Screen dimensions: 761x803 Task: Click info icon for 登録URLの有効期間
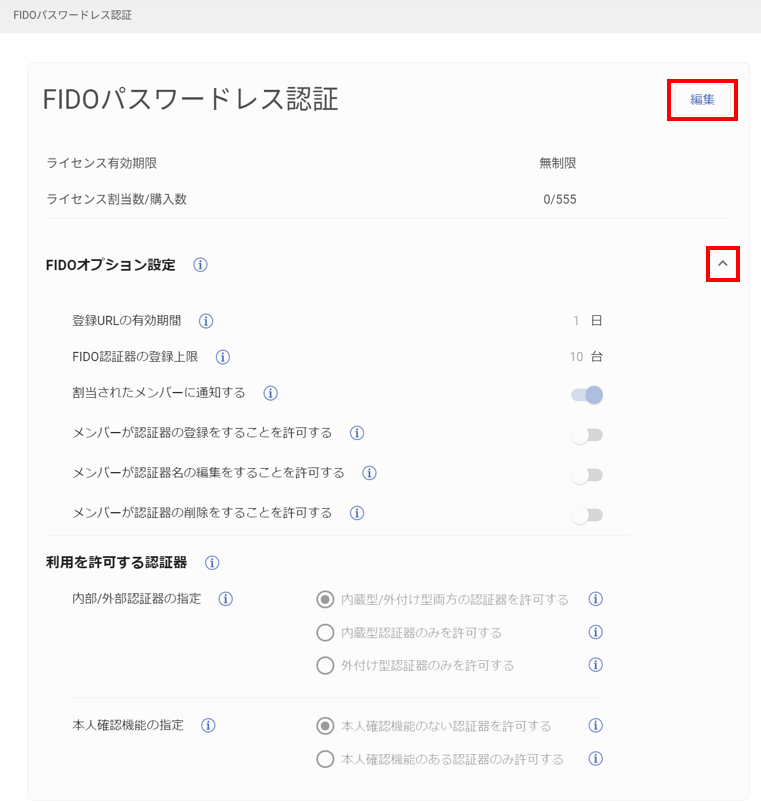(206, 321)
